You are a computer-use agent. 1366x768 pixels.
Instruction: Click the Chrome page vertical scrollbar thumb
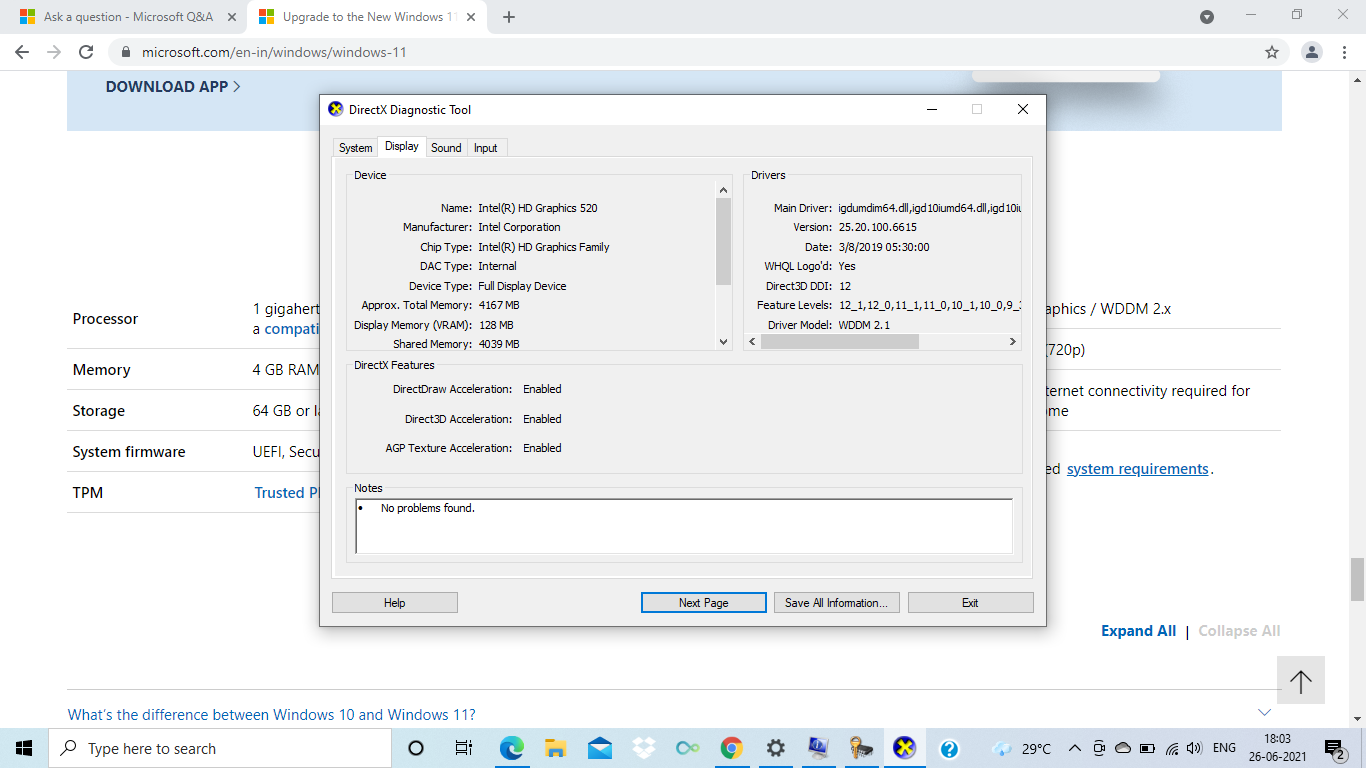point(1357,580)
